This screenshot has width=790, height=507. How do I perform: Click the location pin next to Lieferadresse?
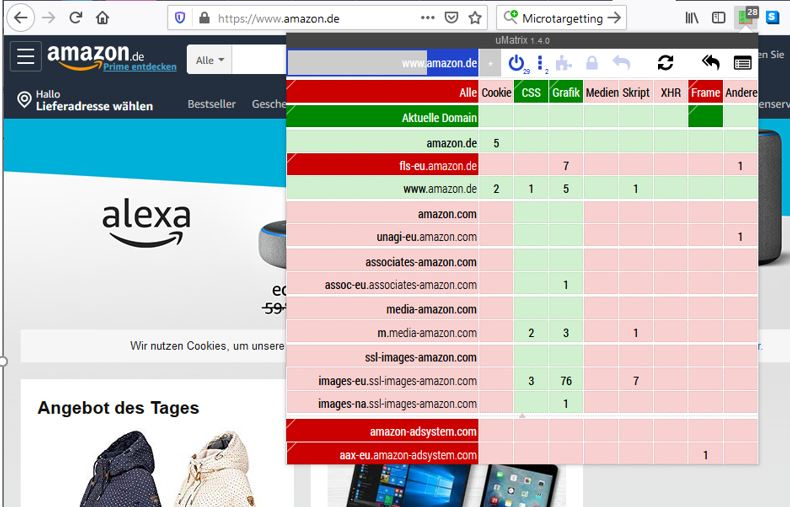point(24,100)
